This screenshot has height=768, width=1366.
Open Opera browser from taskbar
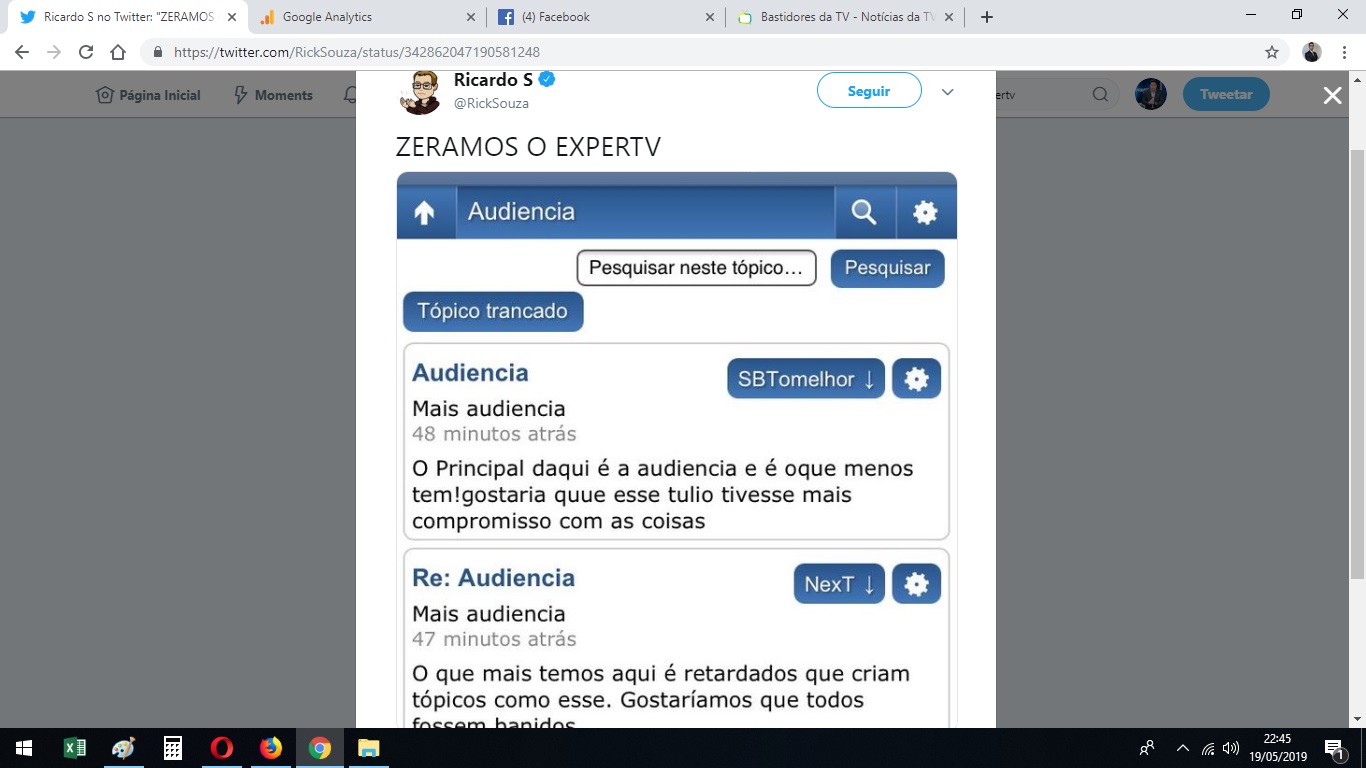[x=222, y=748]
